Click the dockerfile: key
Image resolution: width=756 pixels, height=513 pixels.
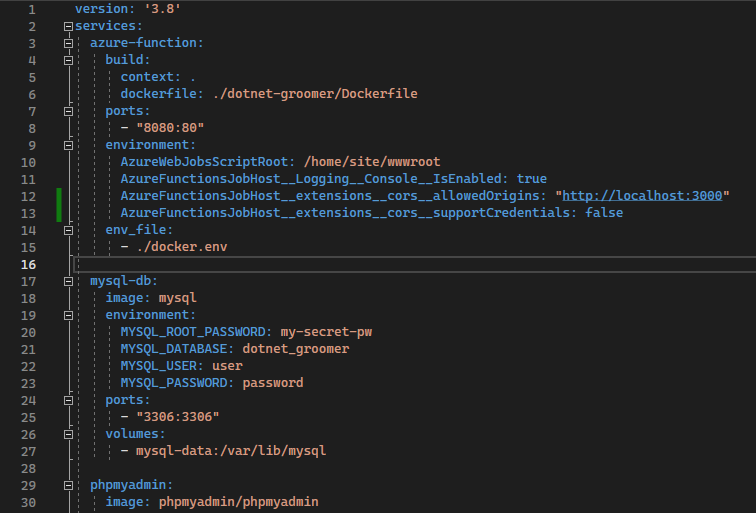click(162, 94)
